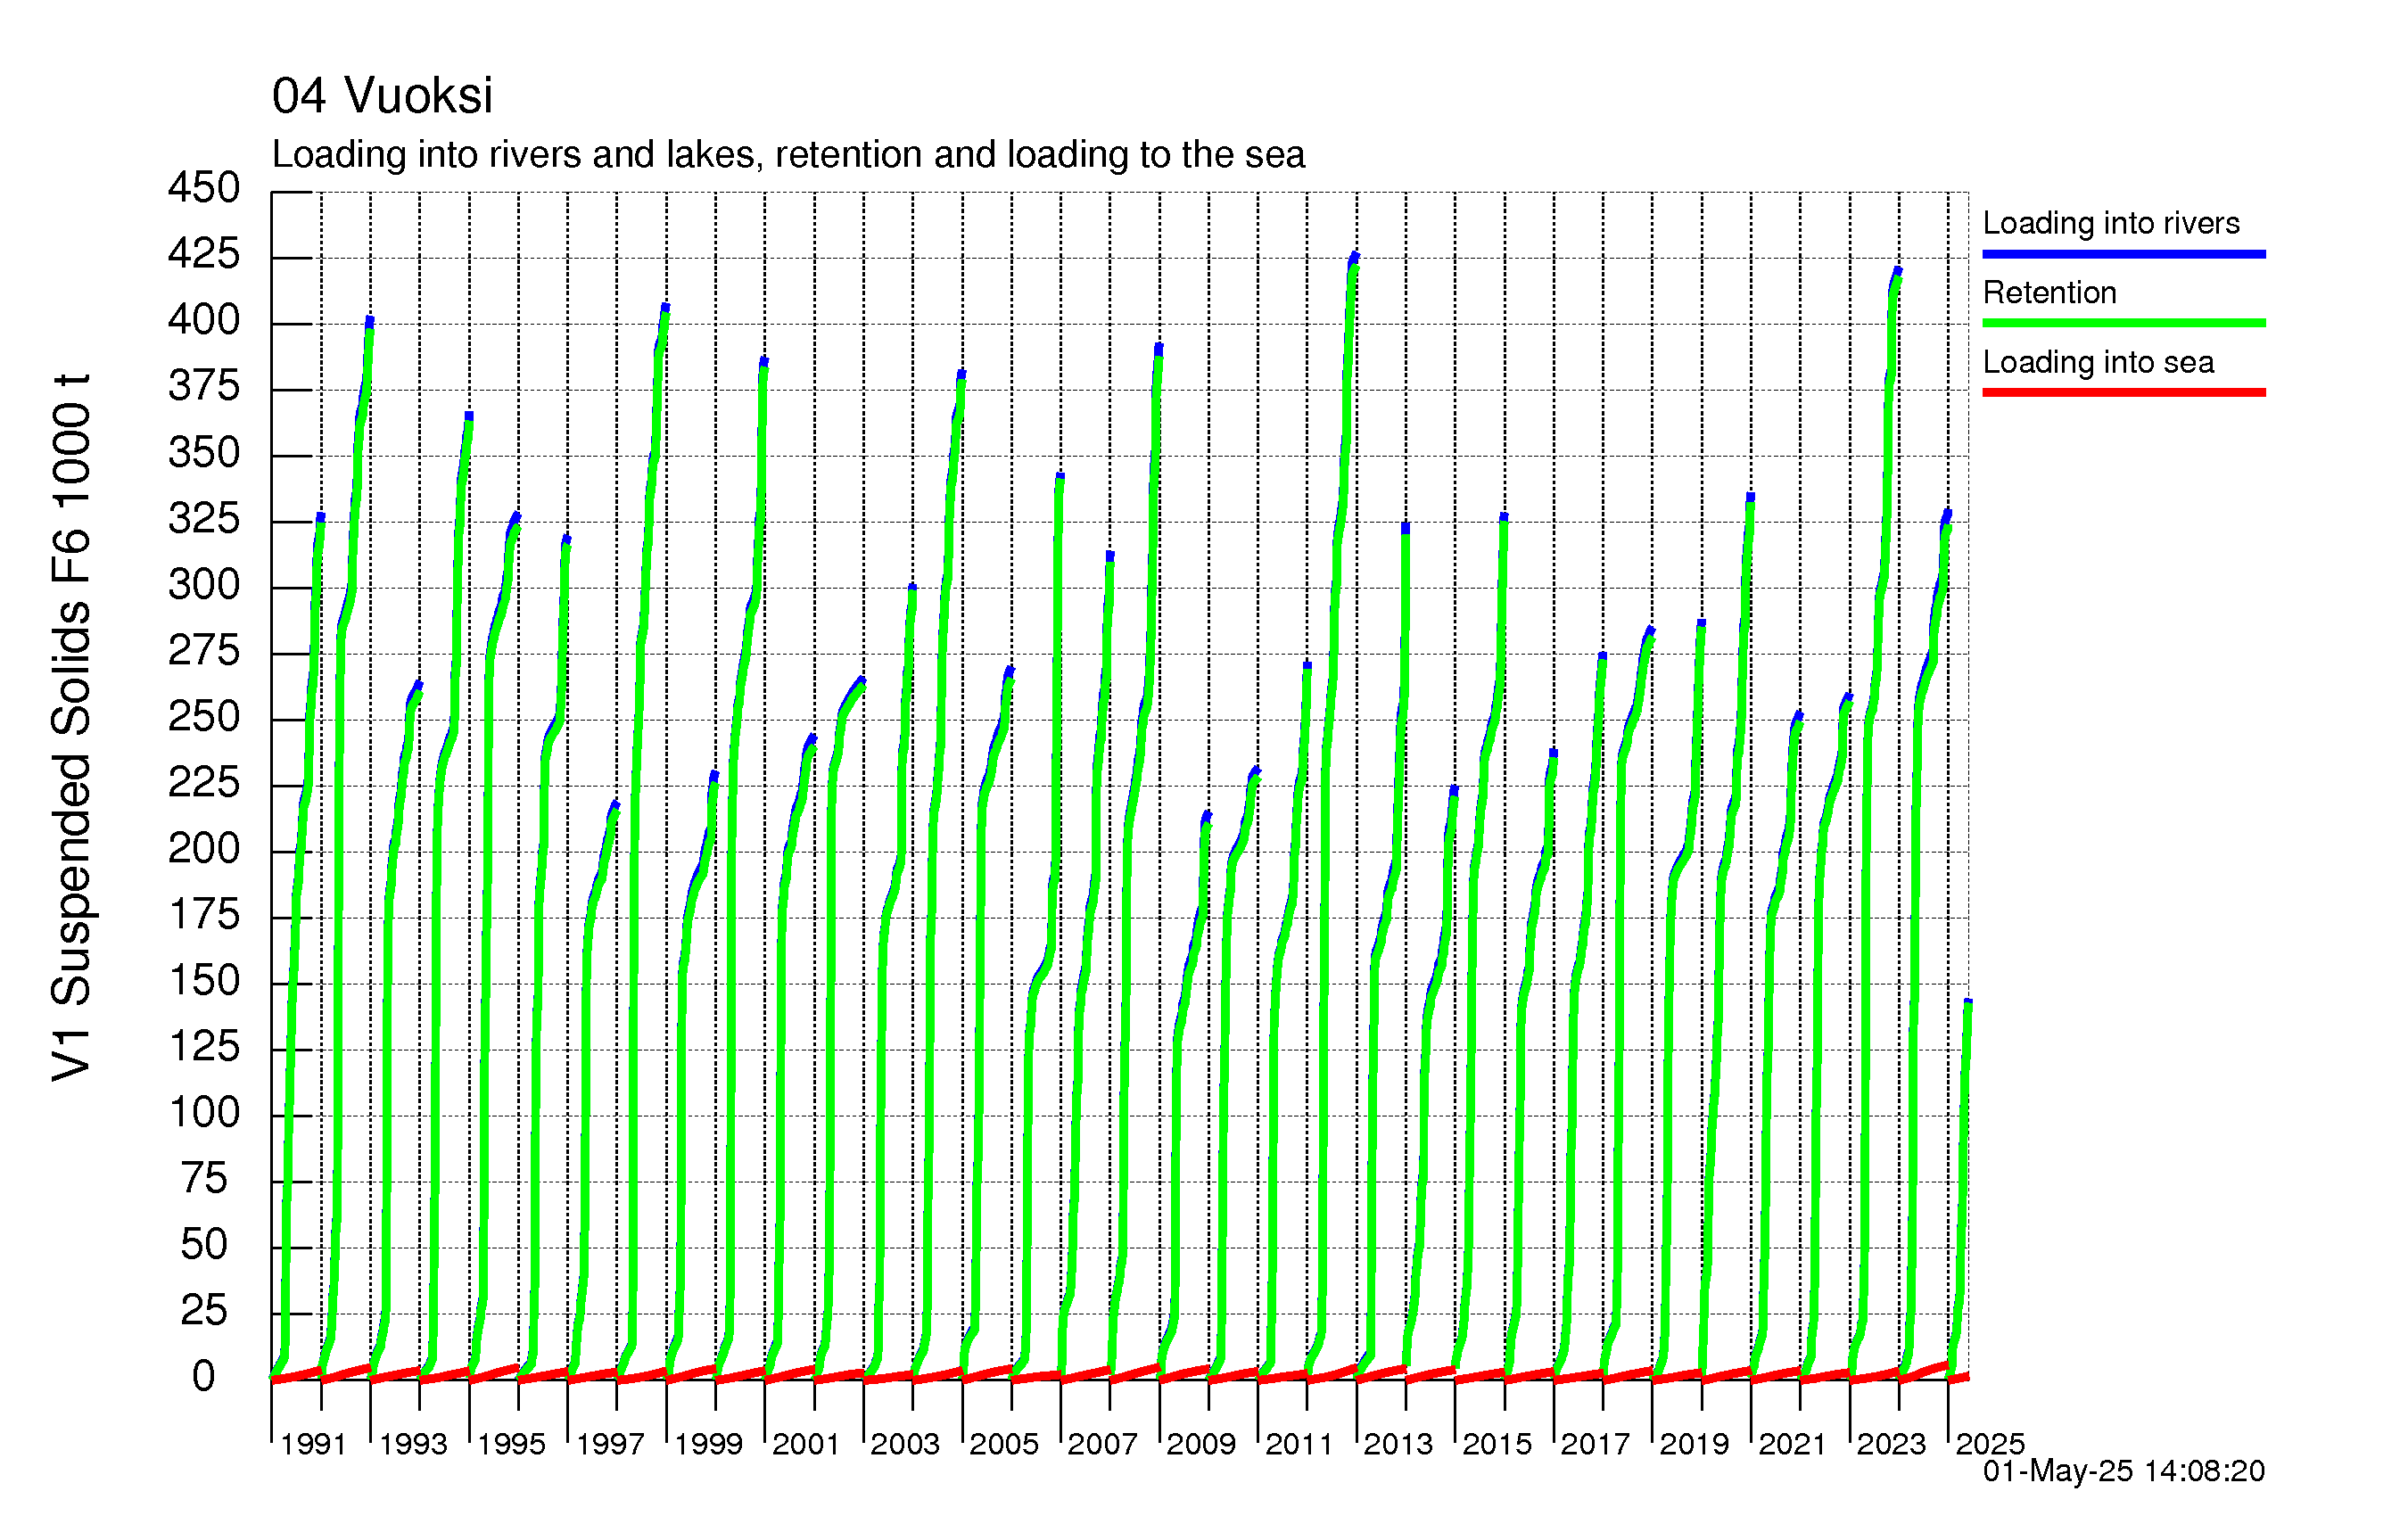This screenshot has width=2408, height=1516.
Task: Click the x-axis year label 2009
Action: [1201, 1444]
